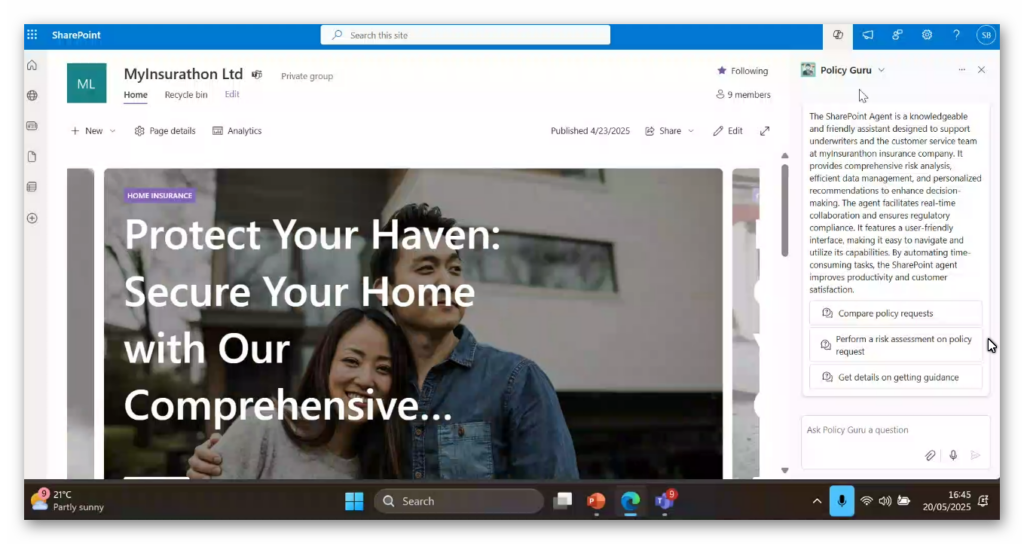The image size is (1024, 544).
Task: Click the Edit navigation link
Action: [x=232, y=94]
